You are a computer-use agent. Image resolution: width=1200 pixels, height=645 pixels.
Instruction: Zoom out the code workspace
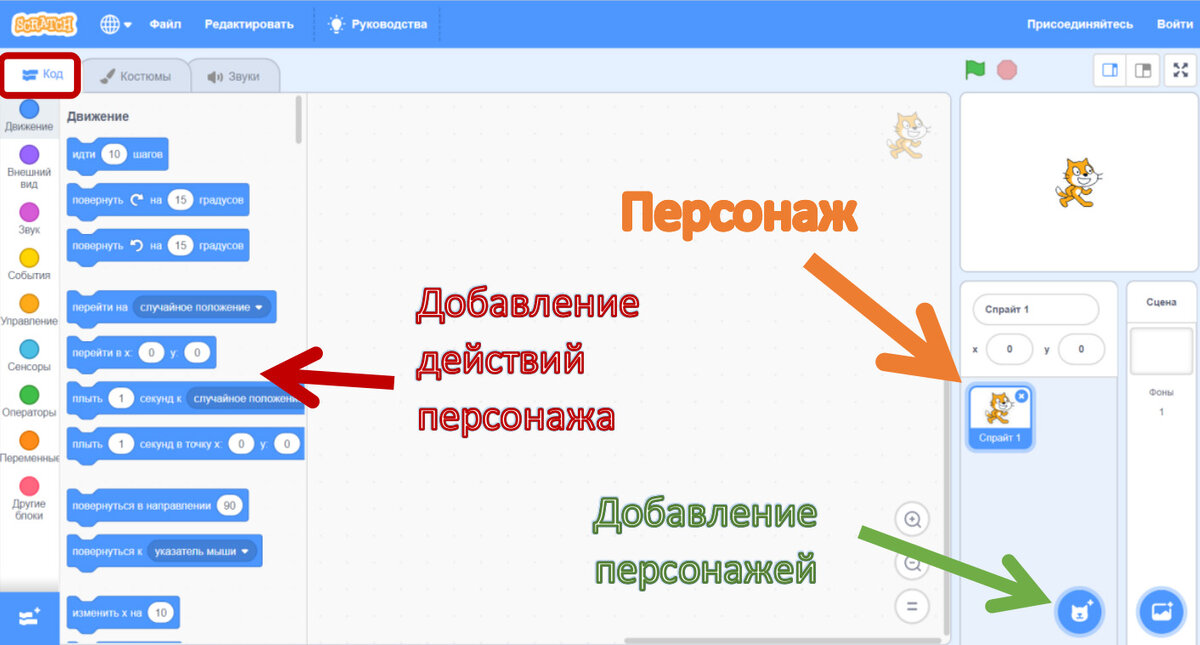(x=912, y=563)
